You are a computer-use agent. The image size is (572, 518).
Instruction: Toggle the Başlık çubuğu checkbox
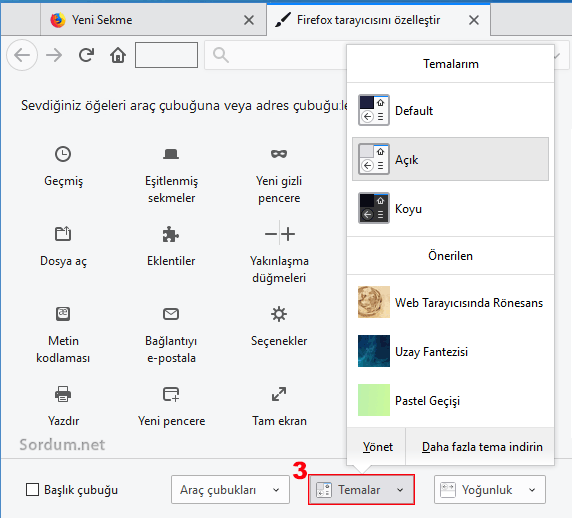click(32, 490)
